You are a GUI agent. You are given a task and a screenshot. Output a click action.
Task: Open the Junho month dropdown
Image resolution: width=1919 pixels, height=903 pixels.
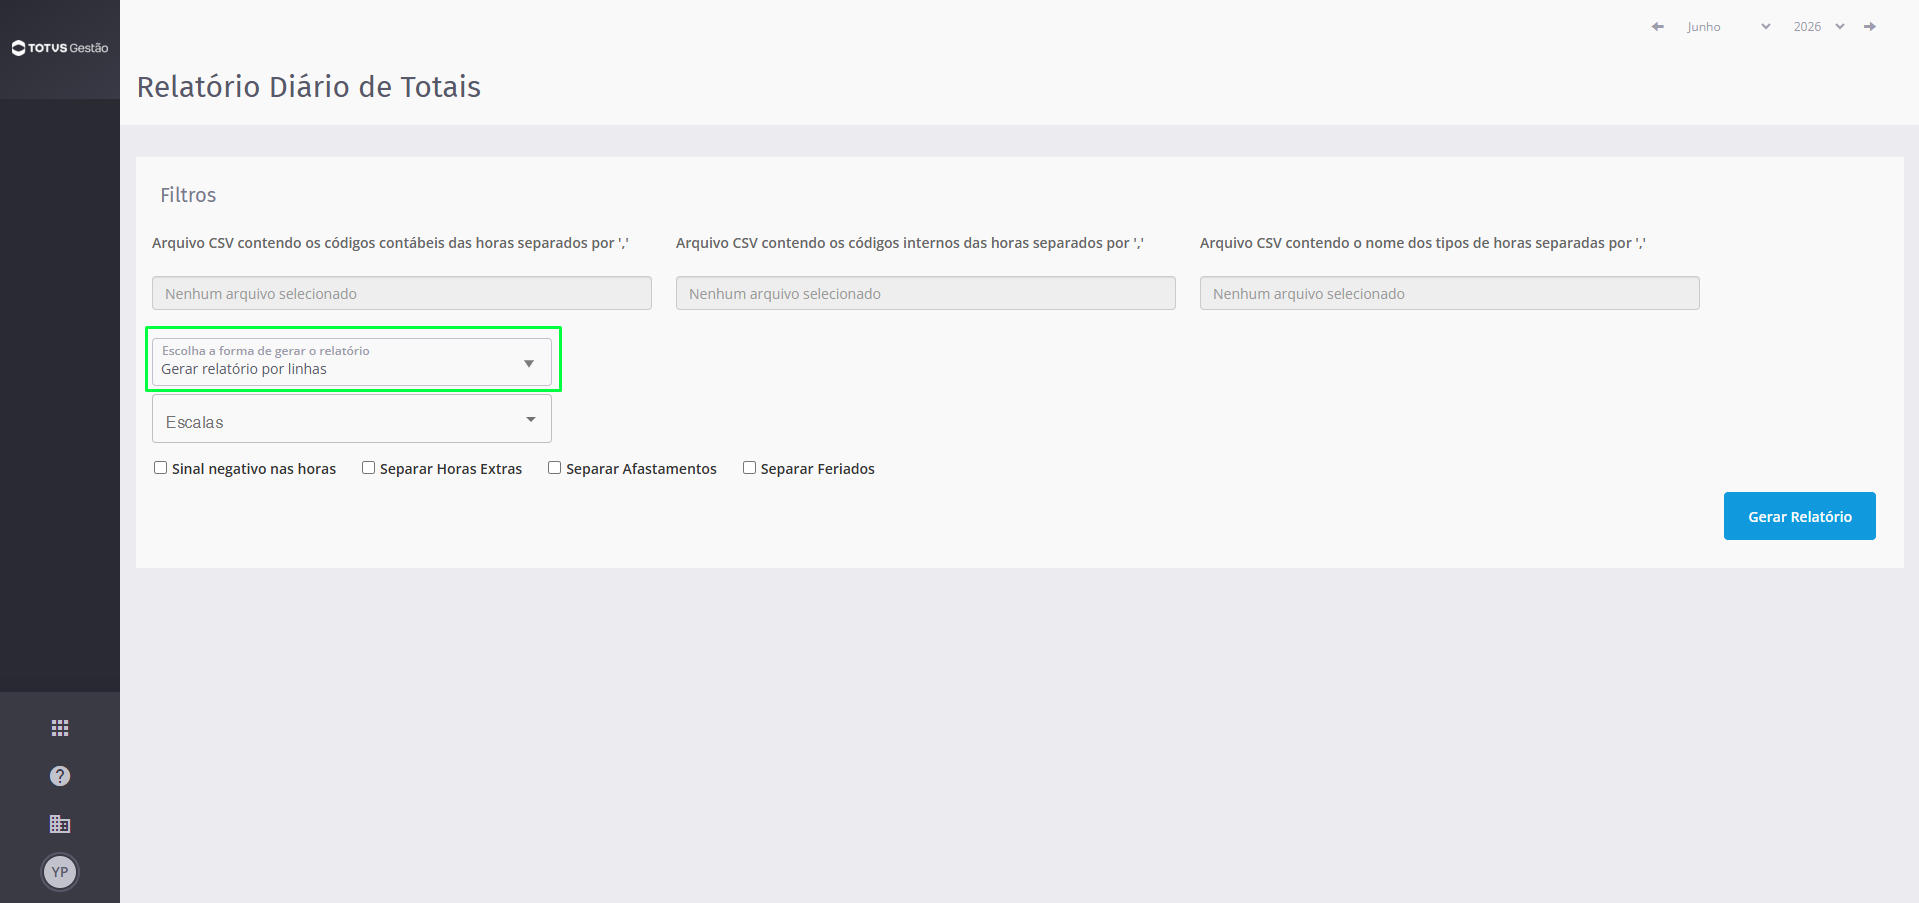1728,27
